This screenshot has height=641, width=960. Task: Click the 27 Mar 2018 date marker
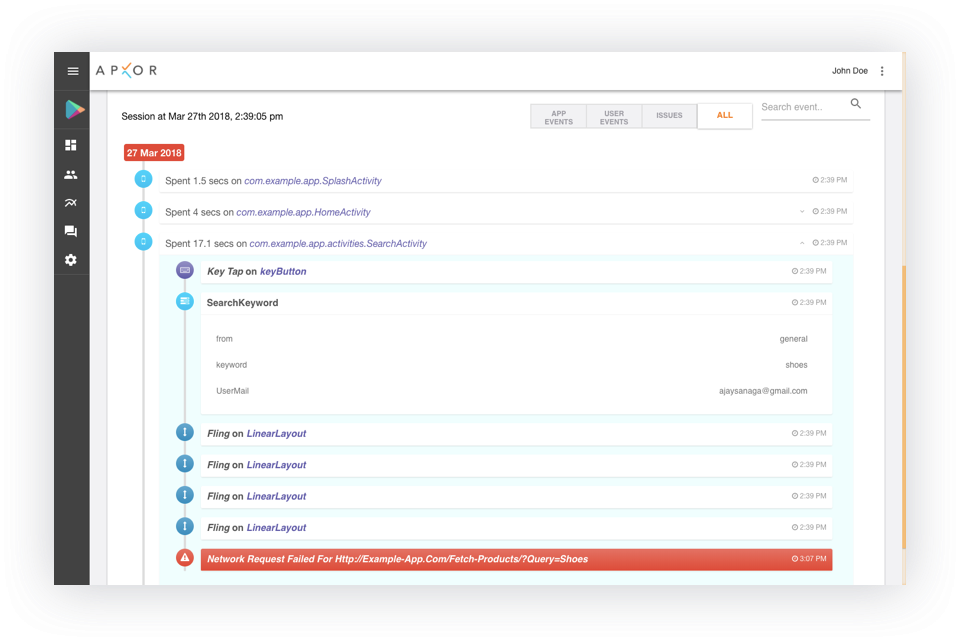154,153
